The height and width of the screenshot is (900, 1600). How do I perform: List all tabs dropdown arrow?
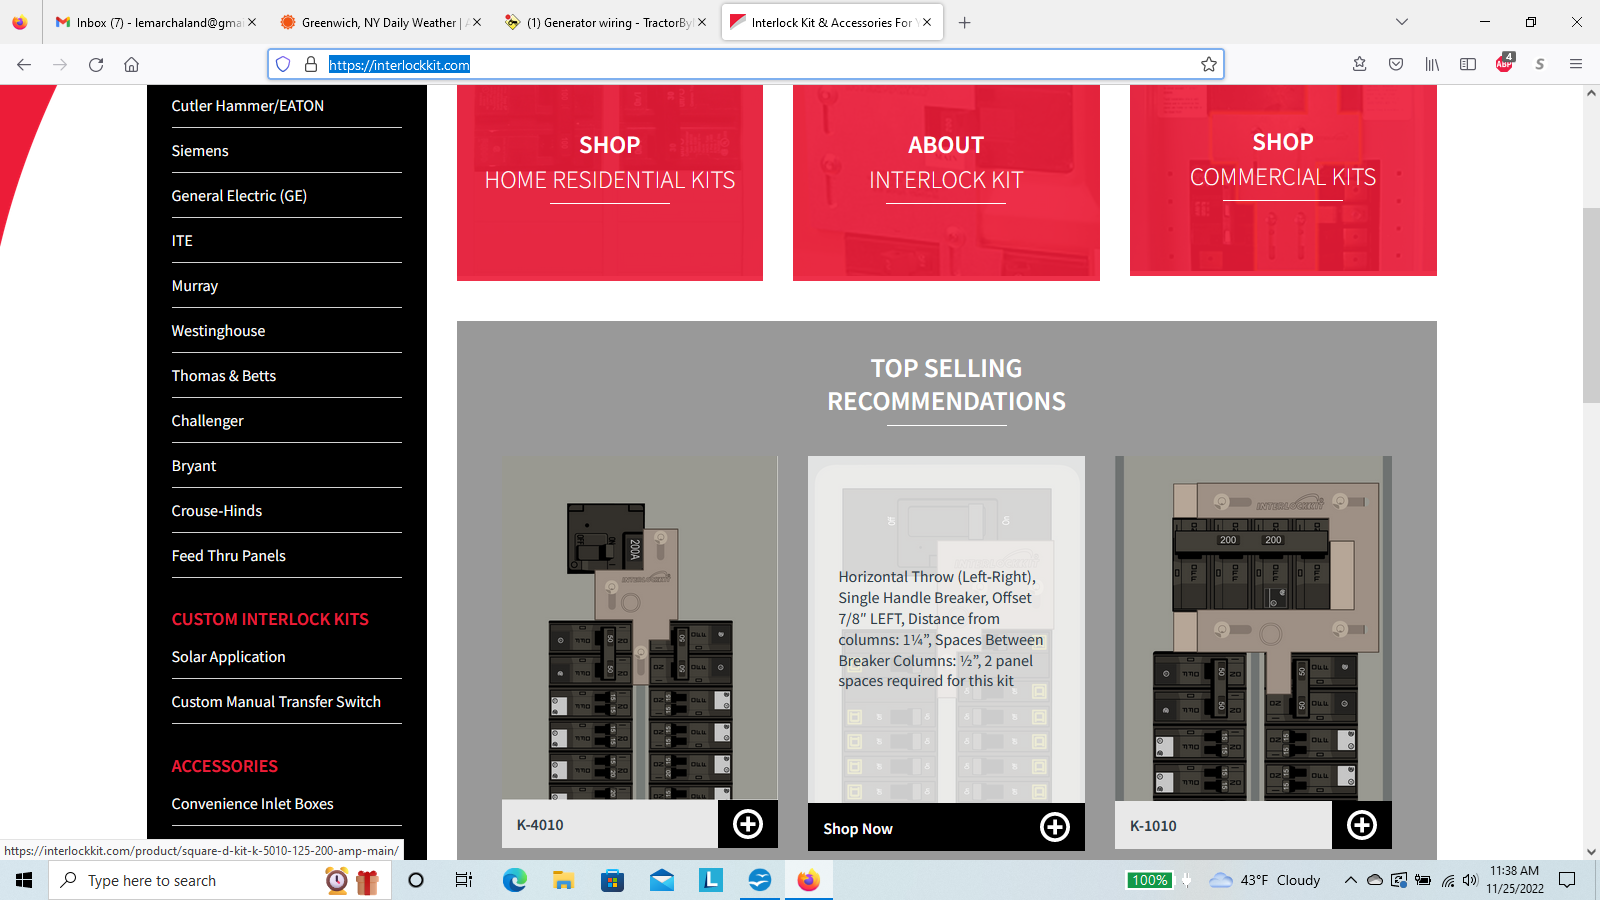tap(1402, 22)
